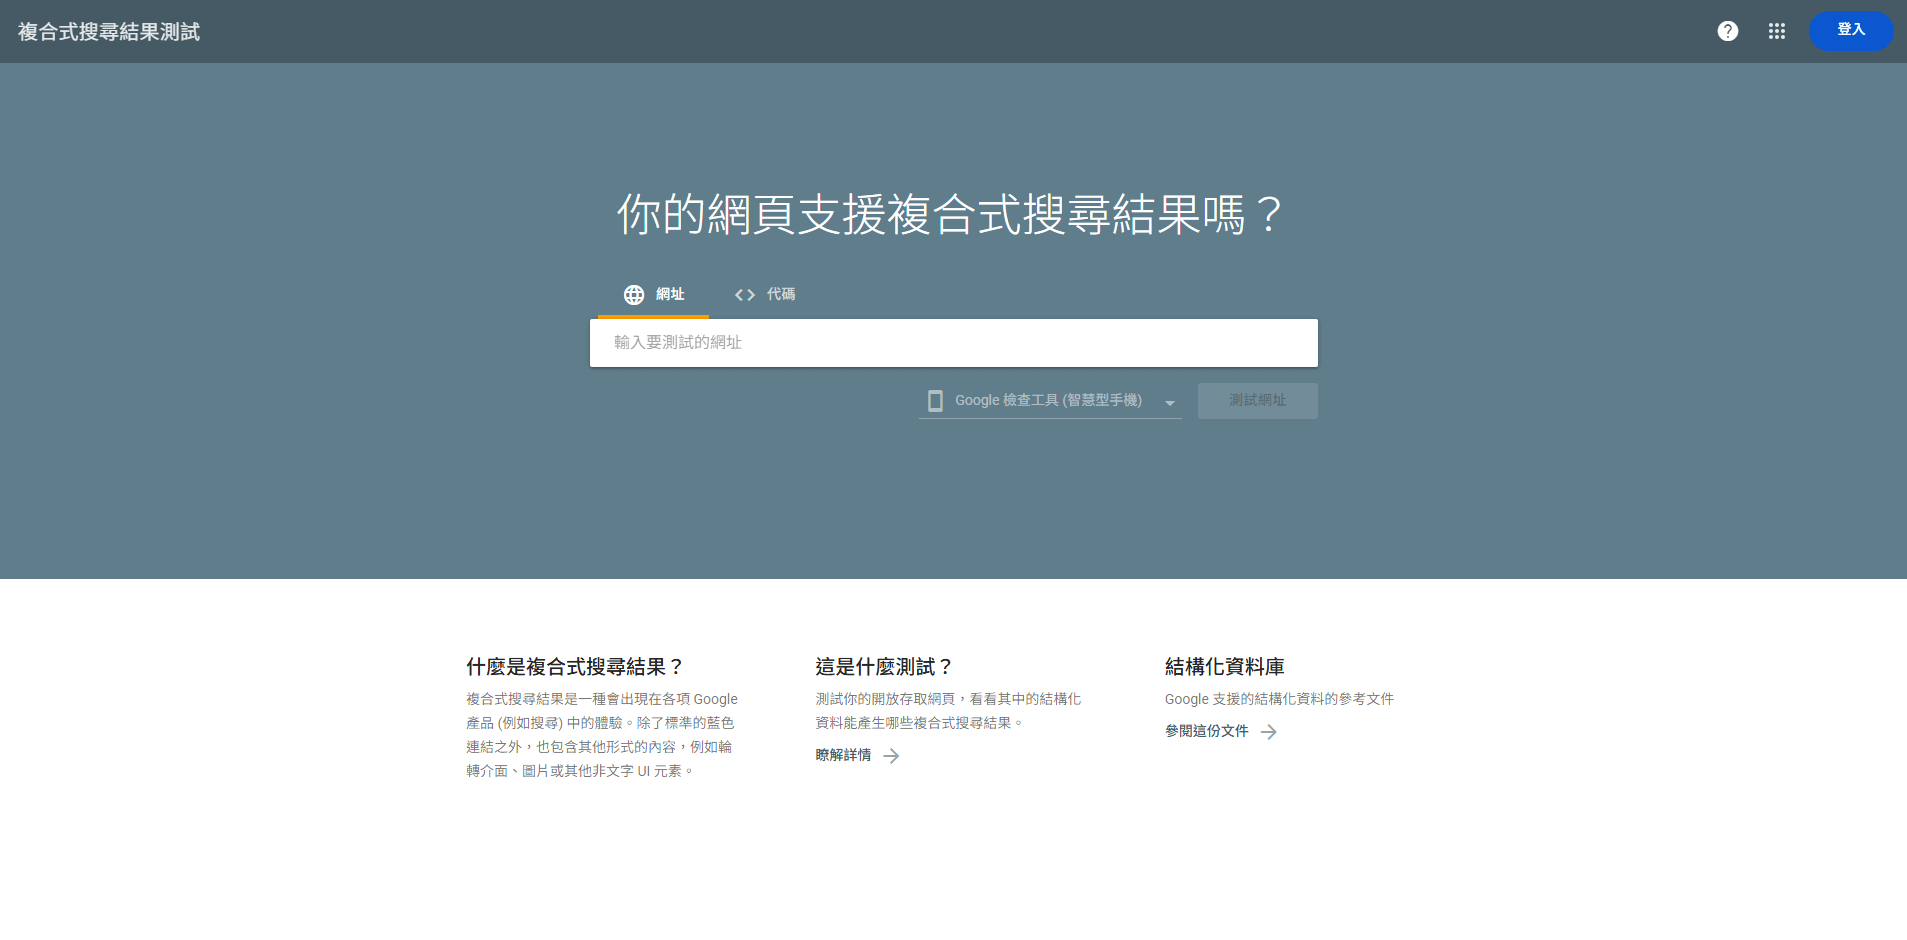Click the smartphone icon in crawler selector
This screenshot has height=940, width=1907.
click(x=935, y=401)
